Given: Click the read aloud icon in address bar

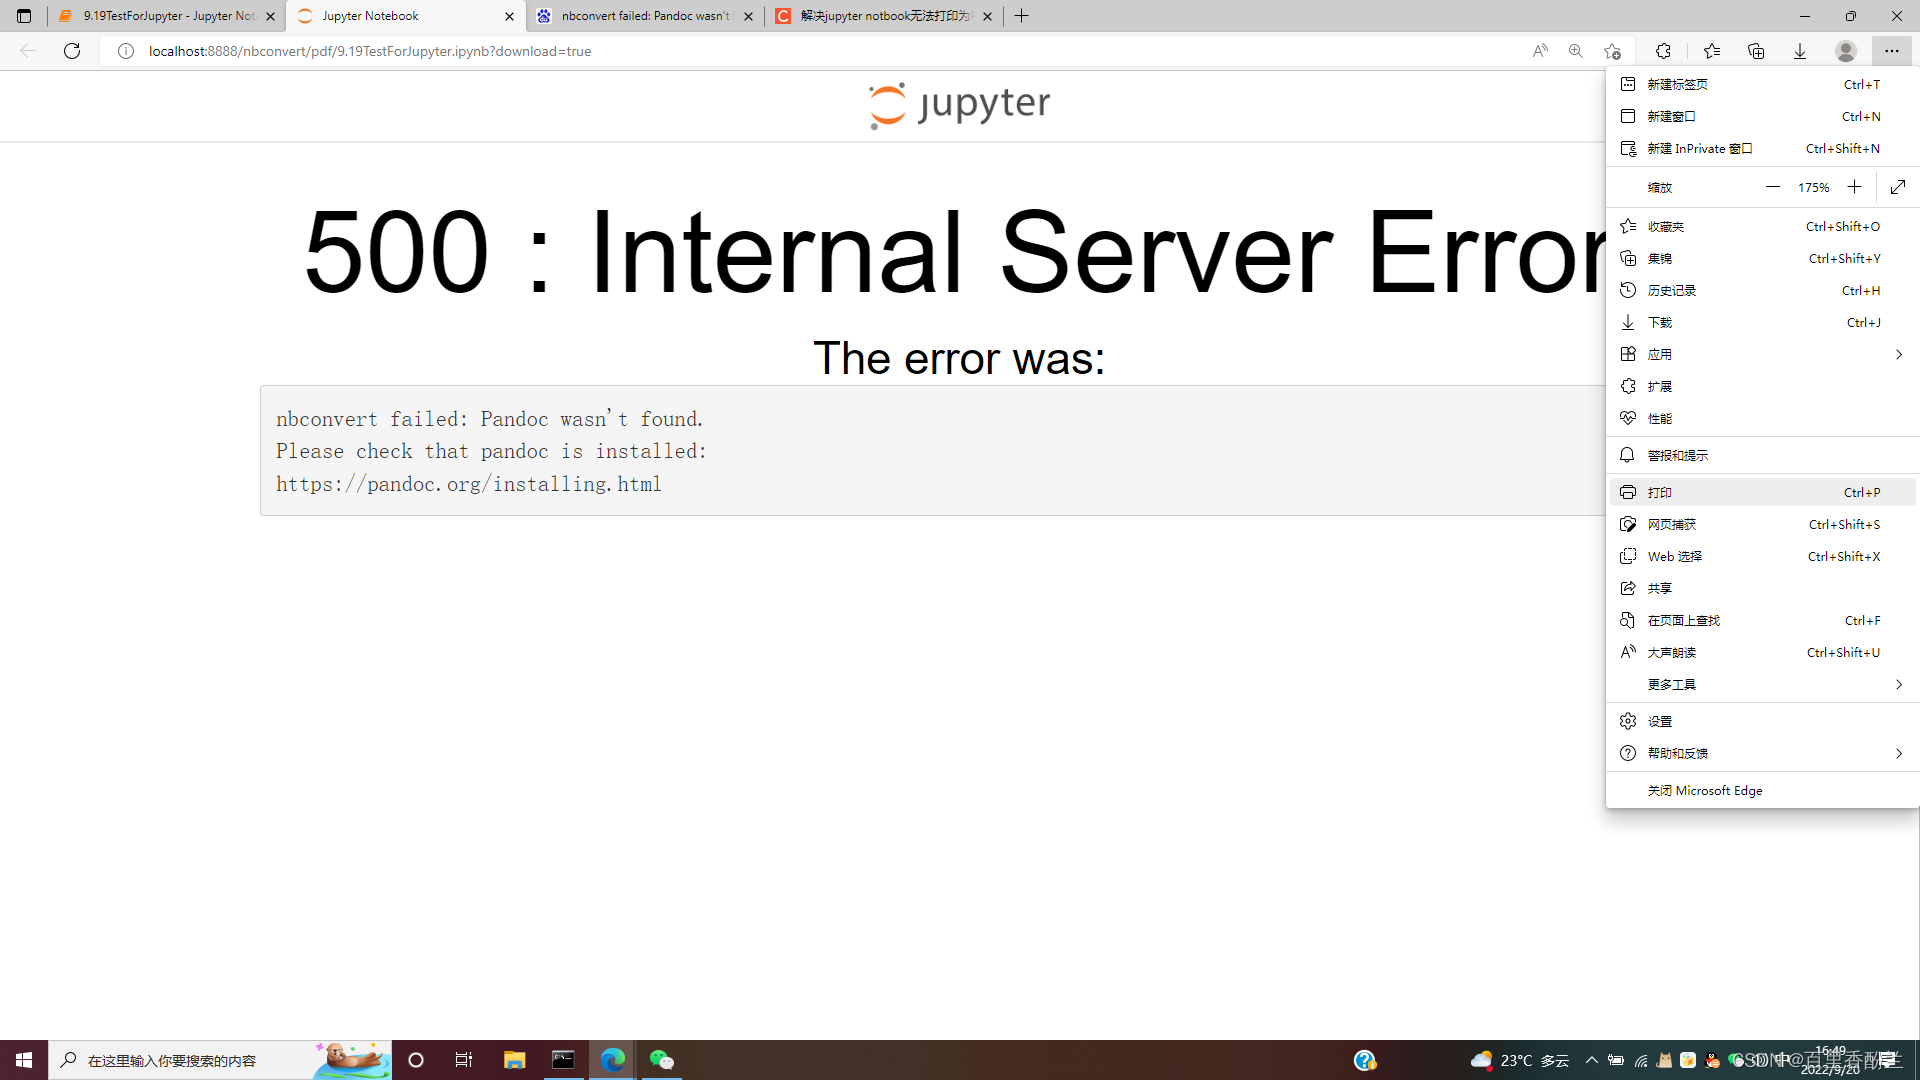Looking at the screenshot, I should 1540,51.
